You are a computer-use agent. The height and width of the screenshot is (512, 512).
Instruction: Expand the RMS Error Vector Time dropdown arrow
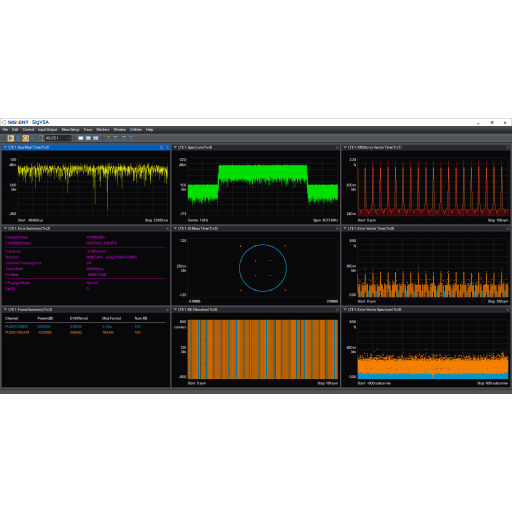345,147
